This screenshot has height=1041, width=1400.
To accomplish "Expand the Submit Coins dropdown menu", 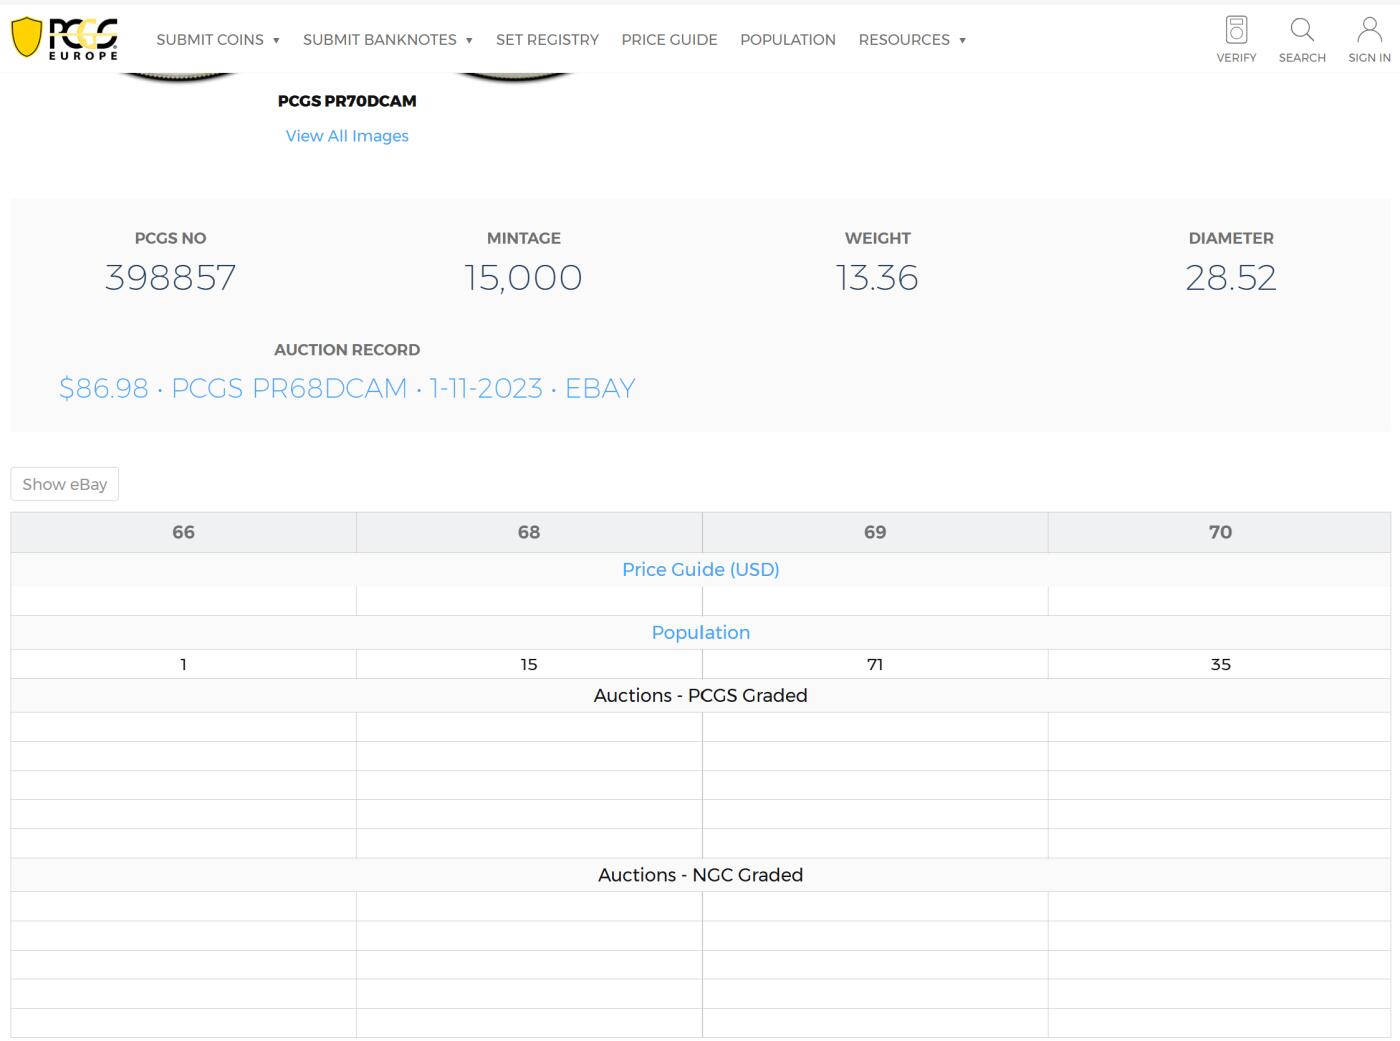I will (217, 40).
